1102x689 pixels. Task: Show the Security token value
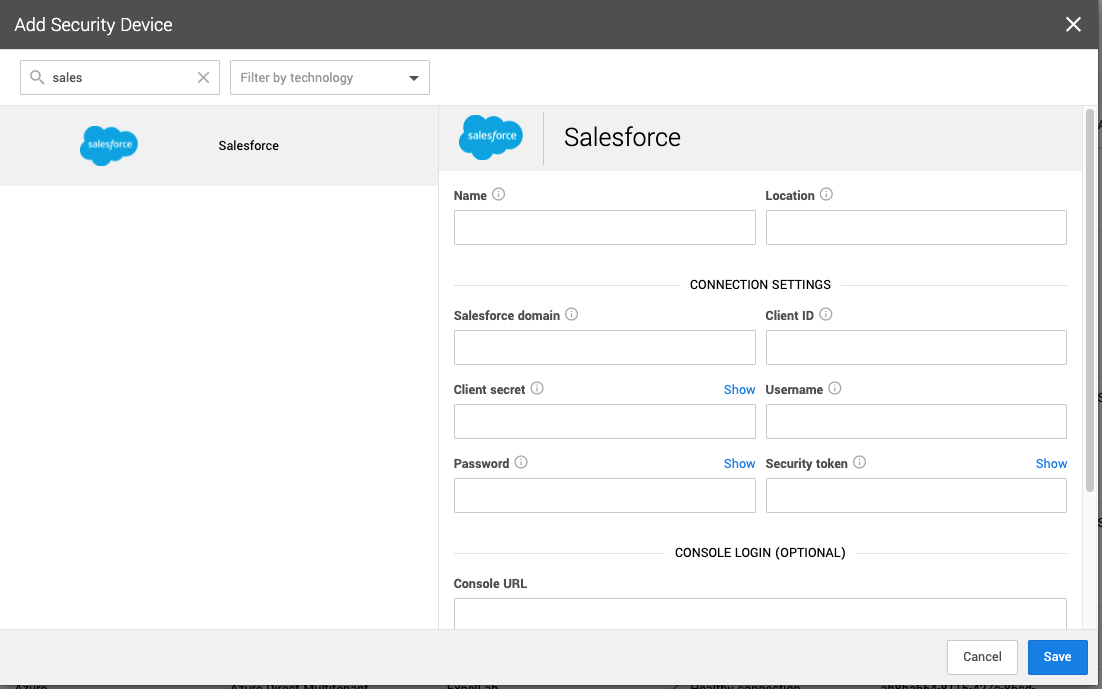pyautogui.click(x=1051, y=463)
